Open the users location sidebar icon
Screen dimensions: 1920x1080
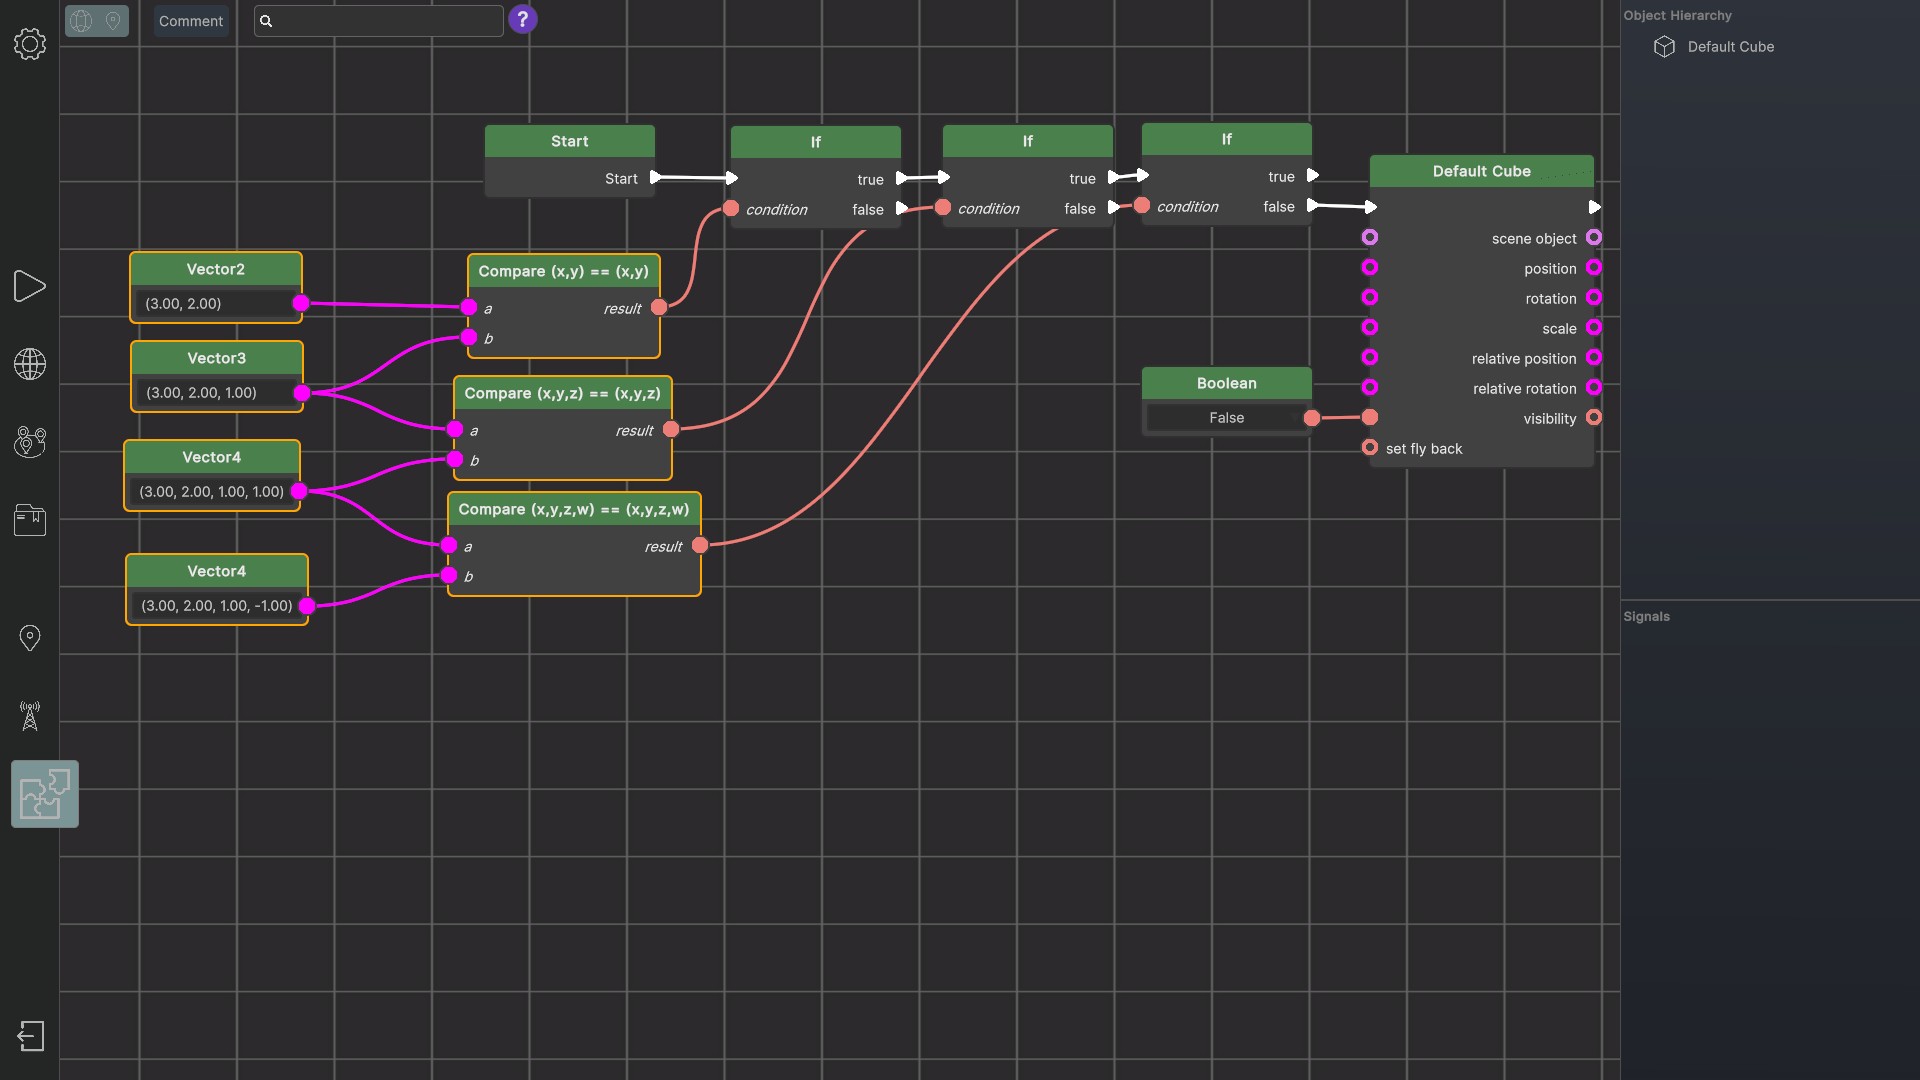click(30, 442)
